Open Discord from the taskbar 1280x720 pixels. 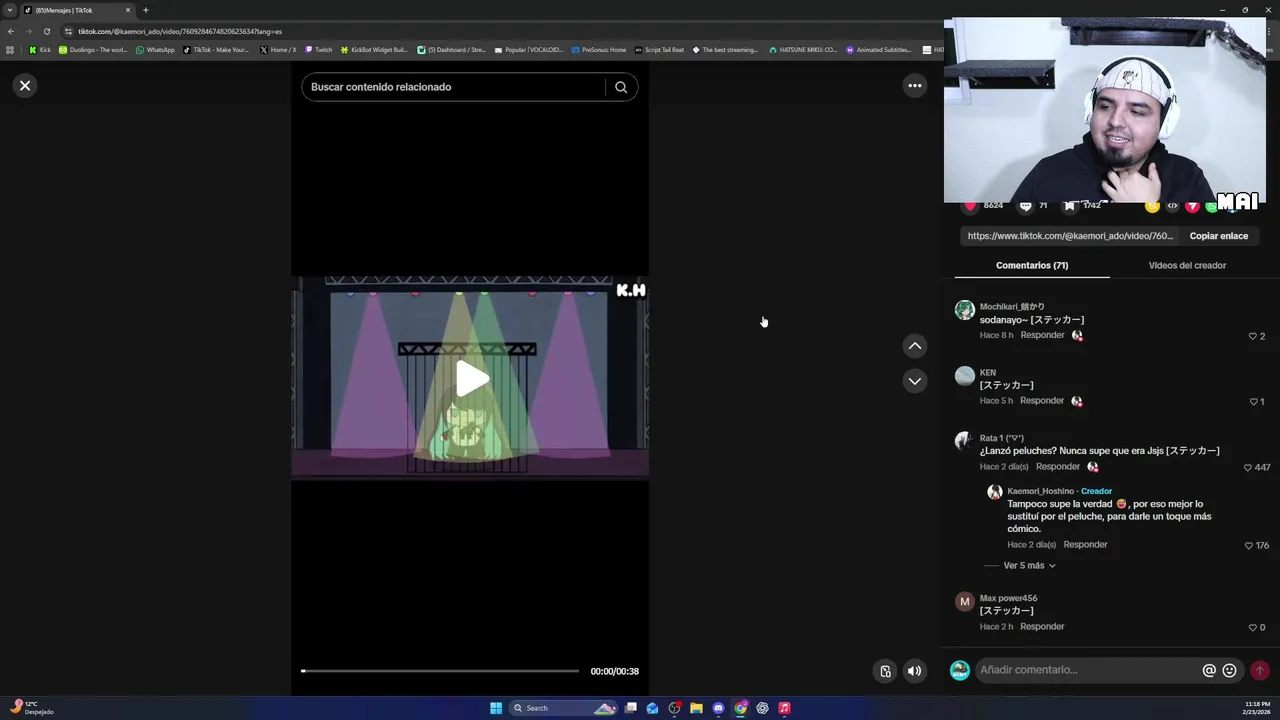(718, 708)
